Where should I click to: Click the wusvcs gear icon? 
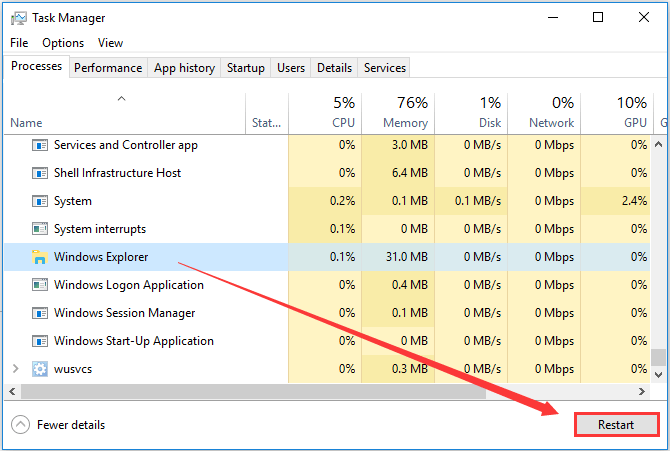[x=40, y=369]
